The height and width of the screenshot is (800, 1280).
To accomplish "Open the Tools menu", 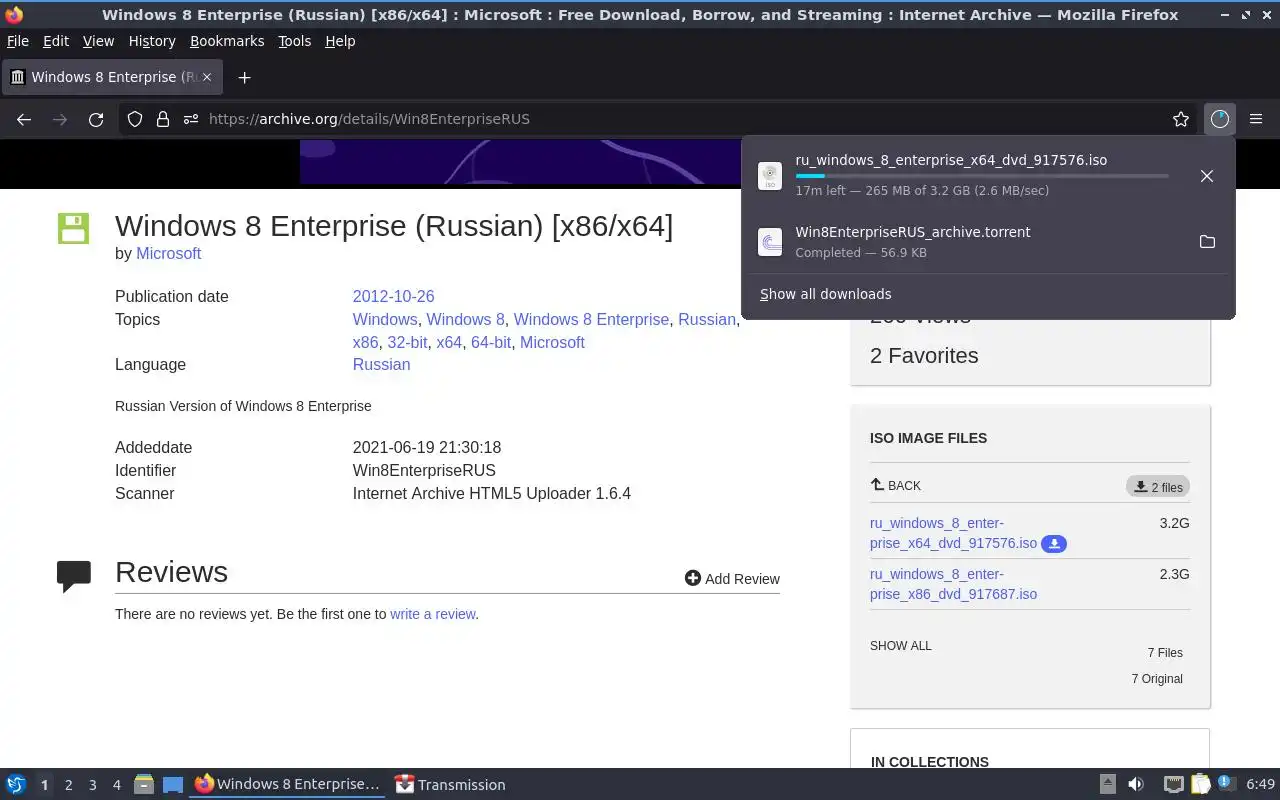I will tap(294, 41).
